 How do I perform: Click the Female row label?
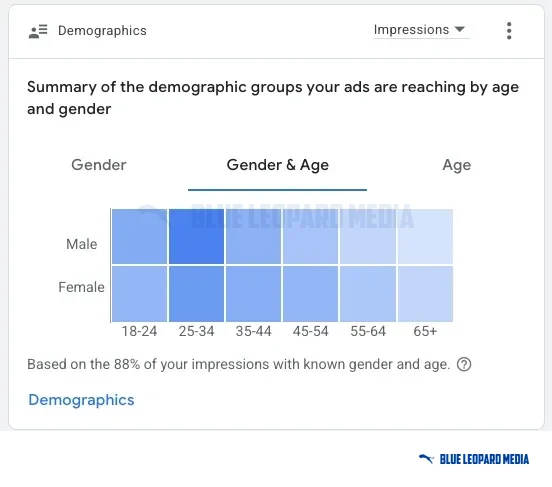tap(81, 287)
